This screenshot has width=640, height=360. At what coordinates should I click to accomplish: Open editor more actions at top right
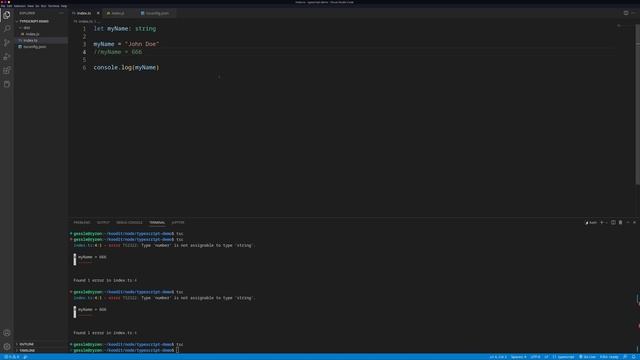pos(633,13)
